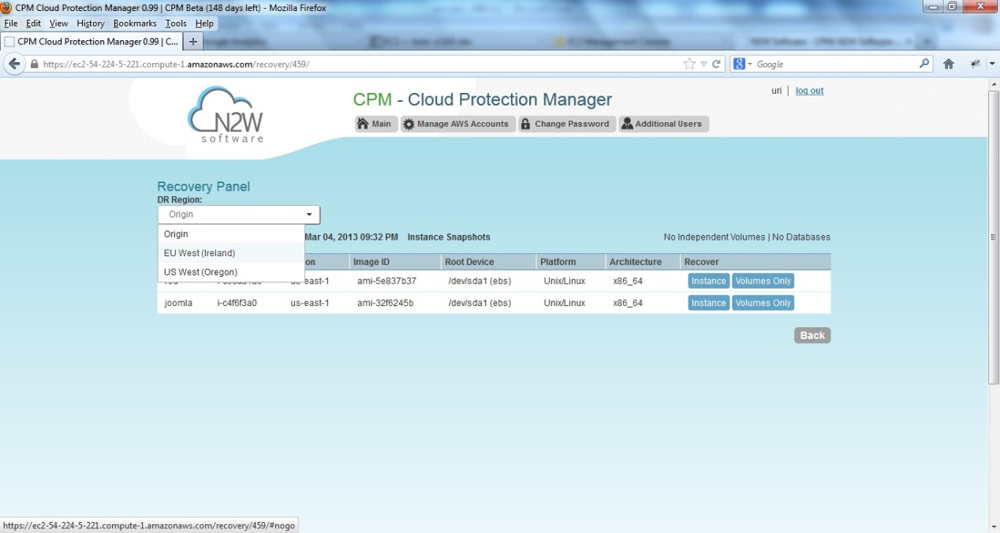Open the DR Region dropdown

pyautogui.click(x=239, y=214)
